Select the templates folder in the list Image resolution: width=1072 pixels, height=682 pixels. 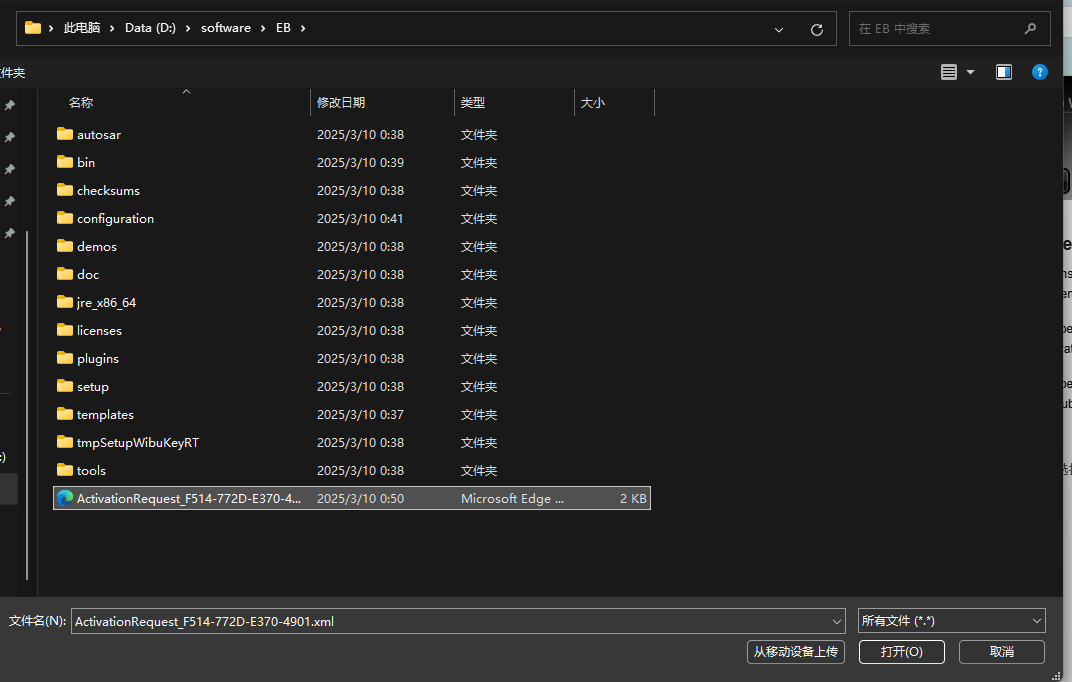coord(104,414)
